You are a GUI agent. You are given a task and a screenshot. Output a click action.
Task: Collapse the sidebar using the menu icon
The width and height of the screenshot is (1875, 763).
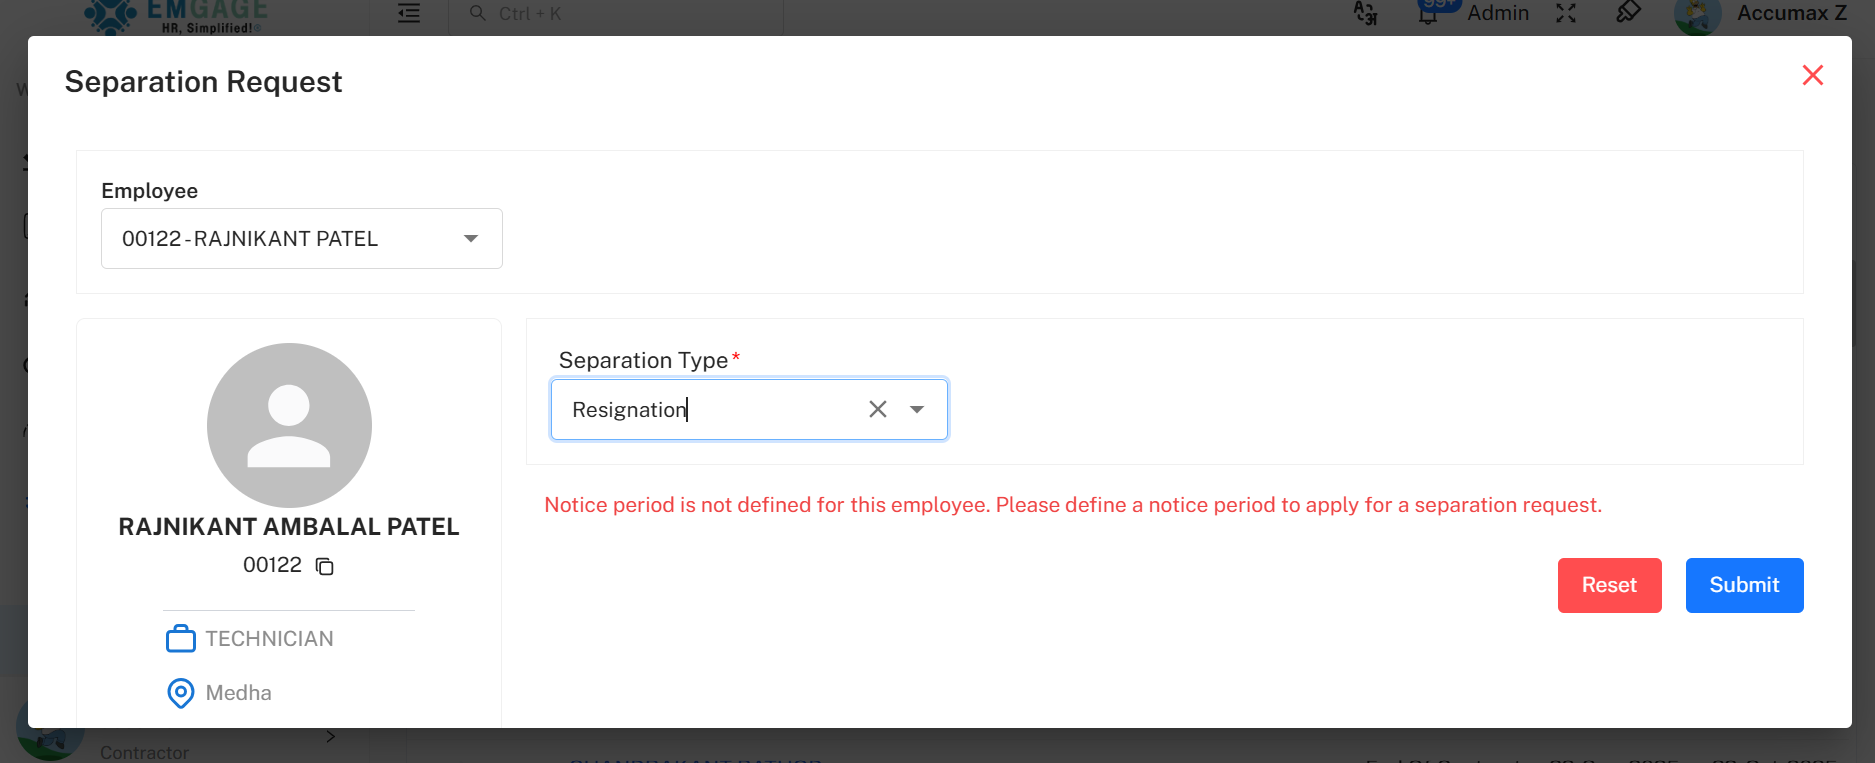pos(408,13)
